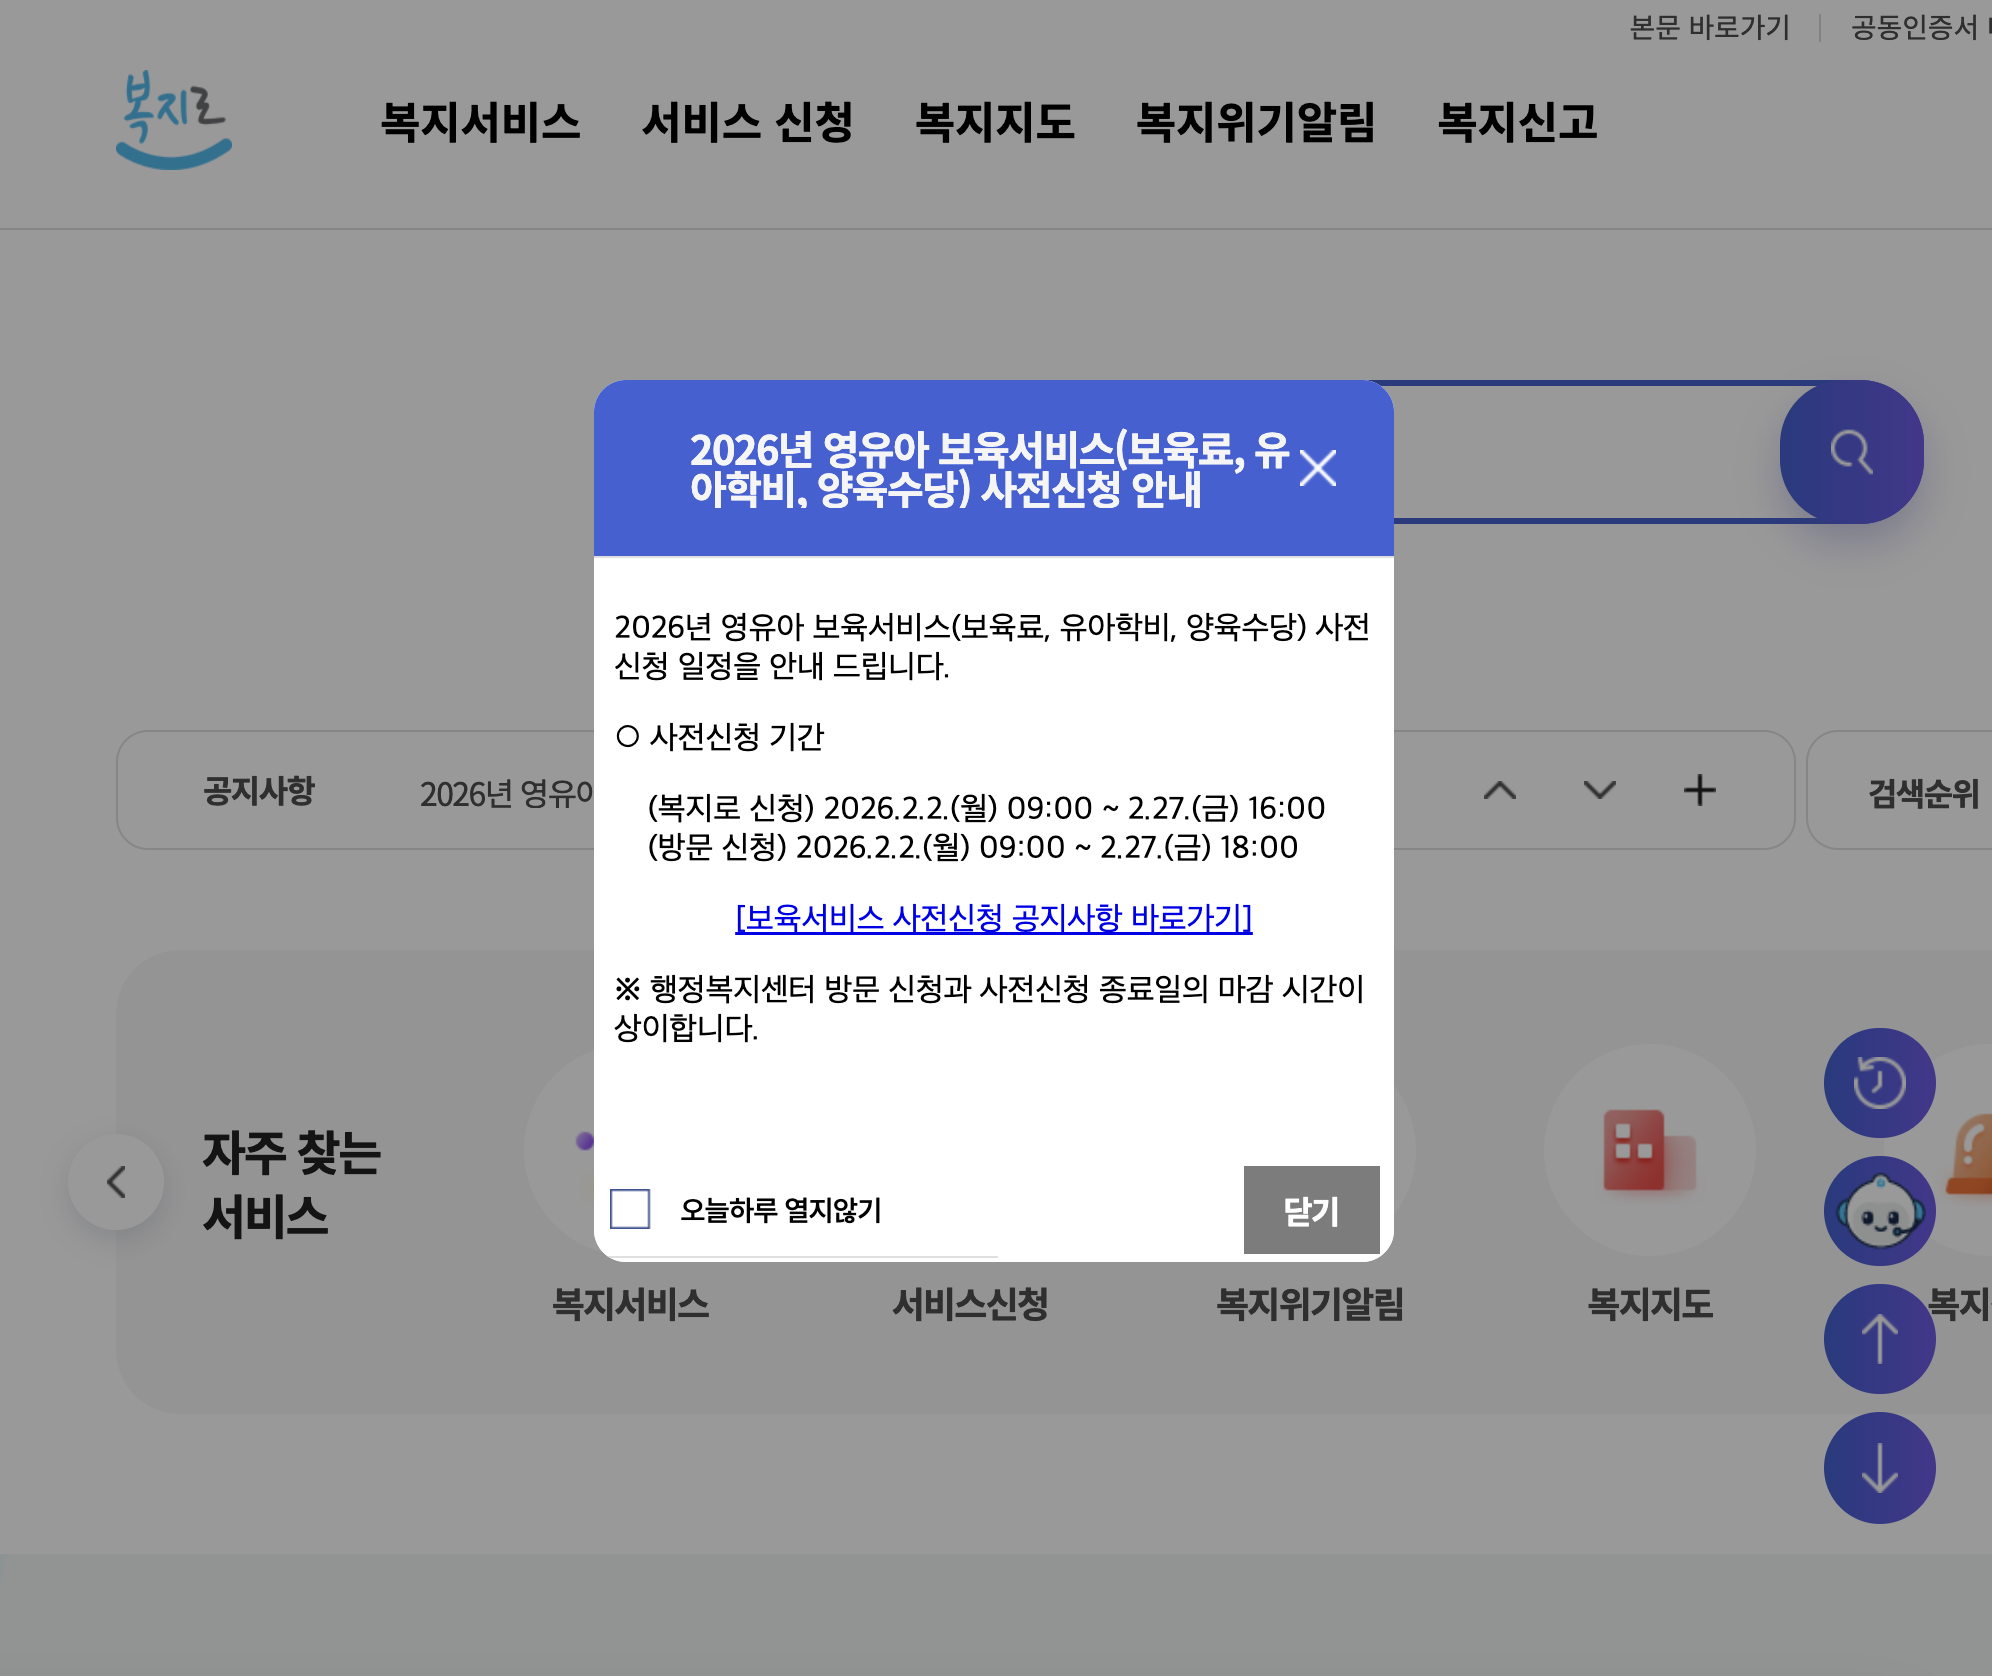
Task: Open the 복지신고 menu
Action: click(x=1517, y=122)
